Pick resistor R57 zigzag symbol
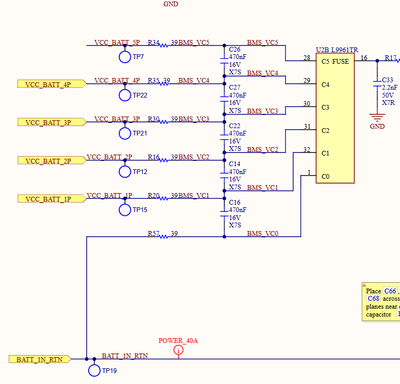The width and height of the screenshot is (400, 384). [x=163, y=237]
